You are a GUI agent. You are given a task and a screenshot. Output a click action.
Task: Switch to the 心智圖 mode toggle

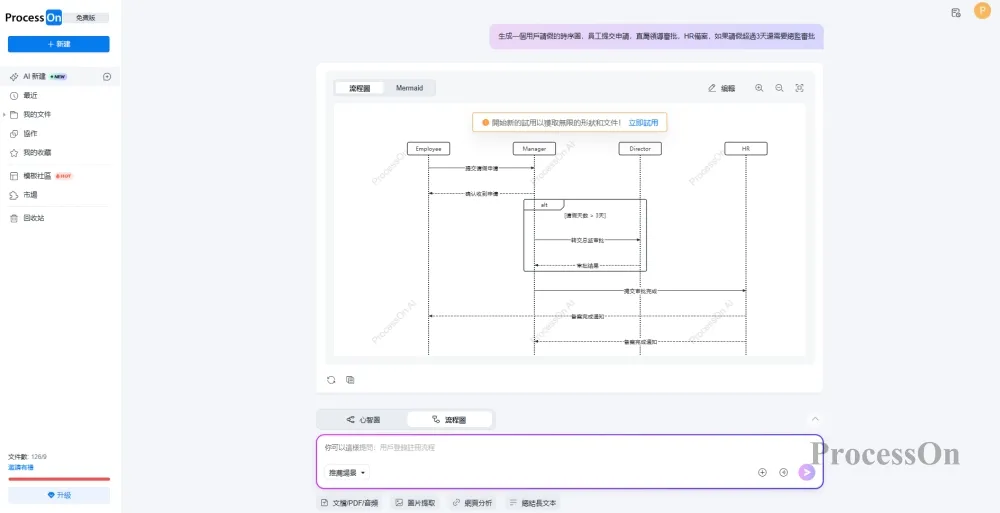click(x=363, y=420)
